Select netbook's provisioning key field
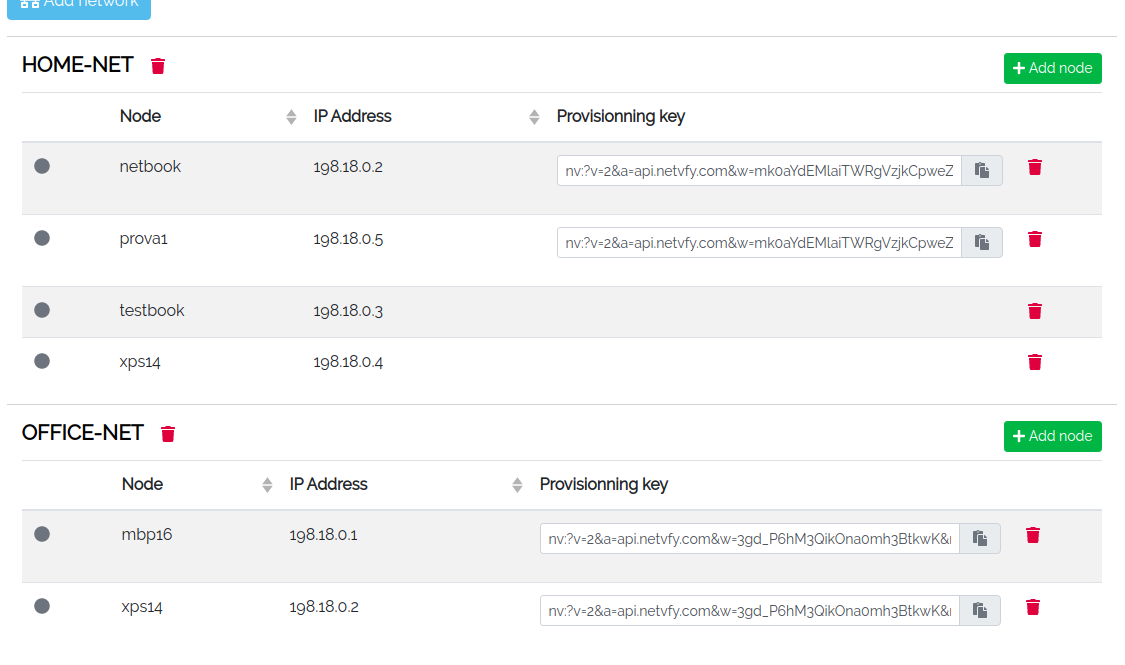The width and height of the screenshot is (1125, 665). pos(758,170)
